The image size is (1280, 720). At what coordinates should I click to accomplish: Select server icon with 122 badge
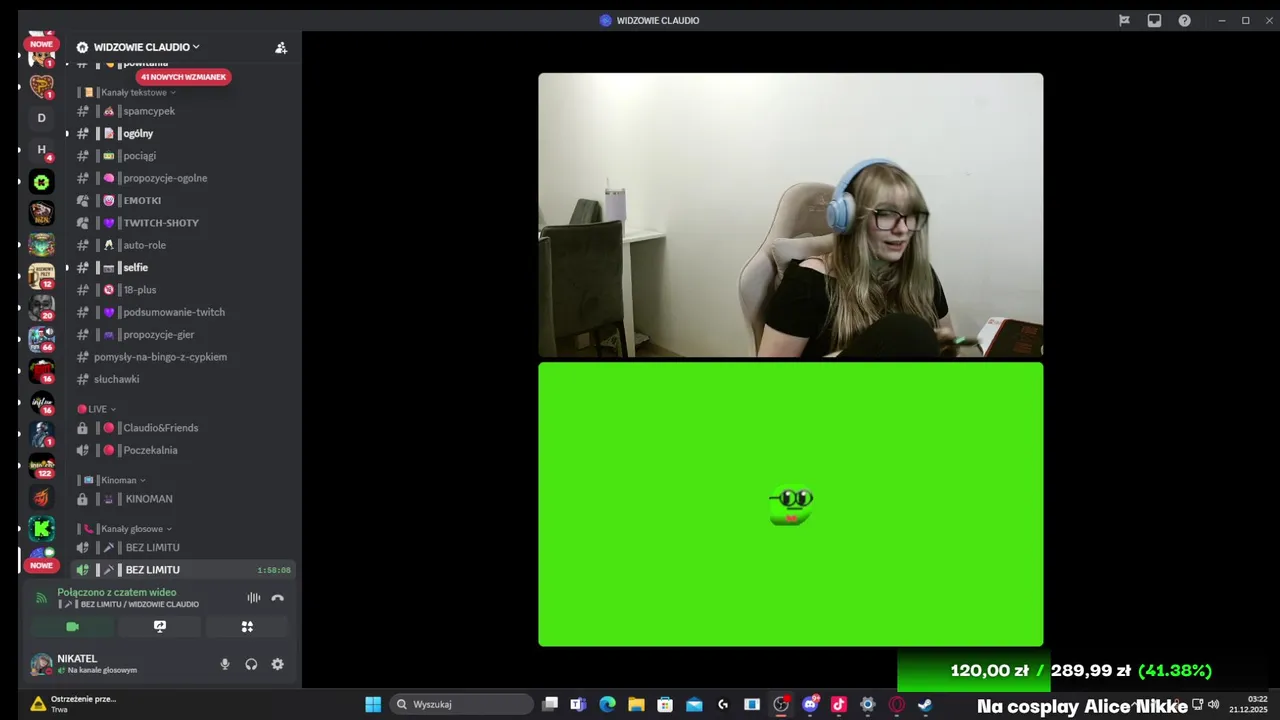(41, 465)
